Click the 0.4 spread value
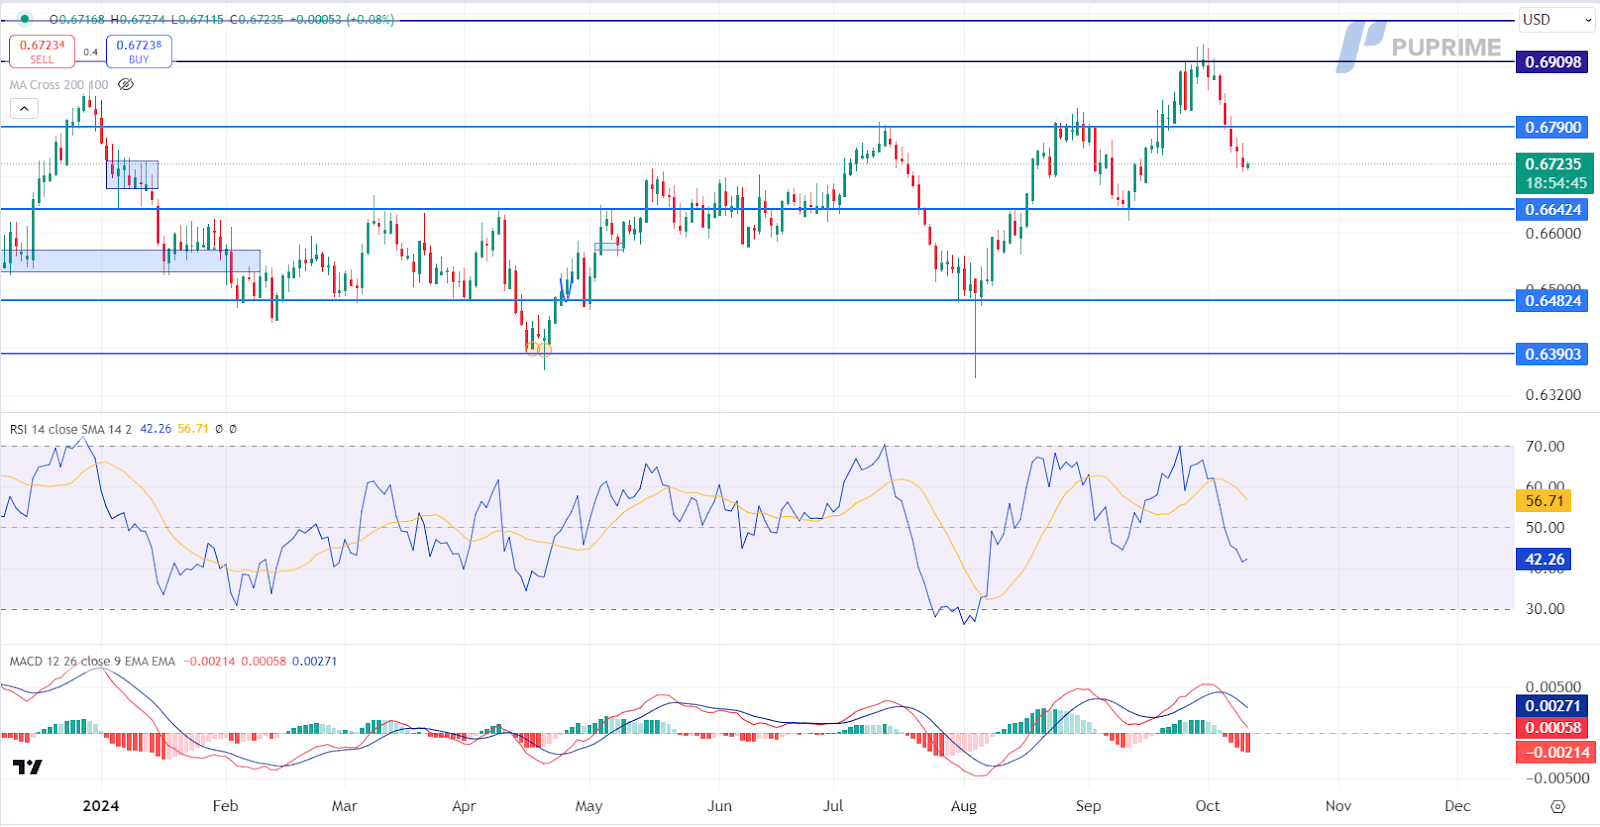This screenshot has height=827, width=1600. 90,52
